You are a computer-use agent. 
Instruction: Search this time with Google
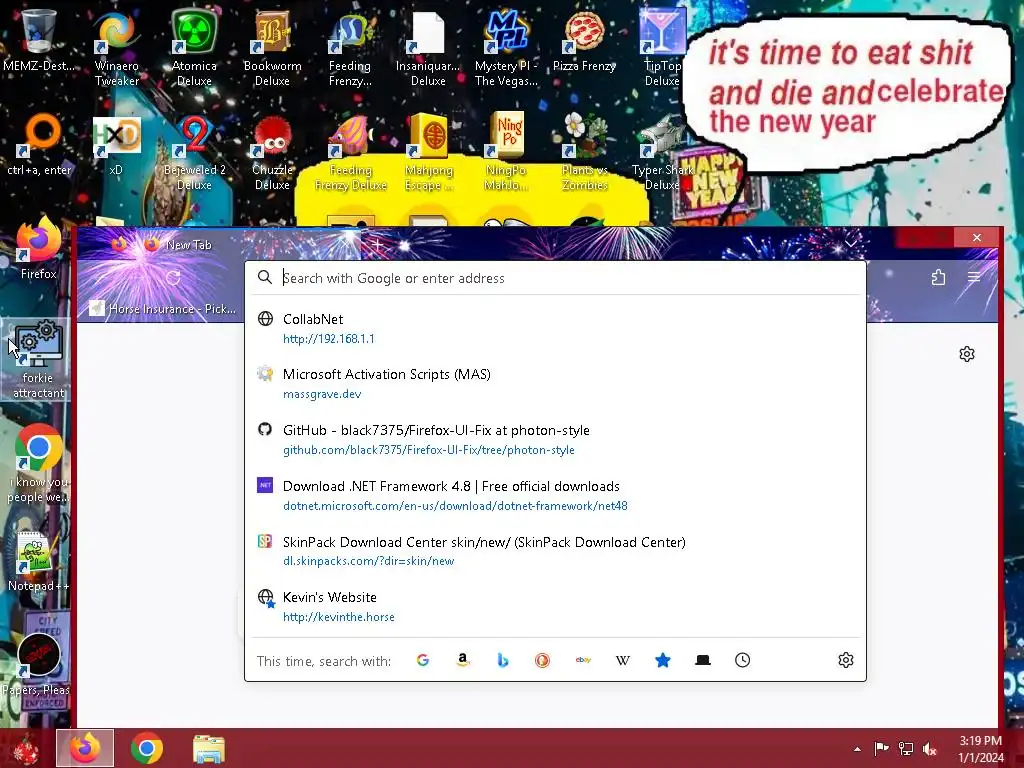423,660
